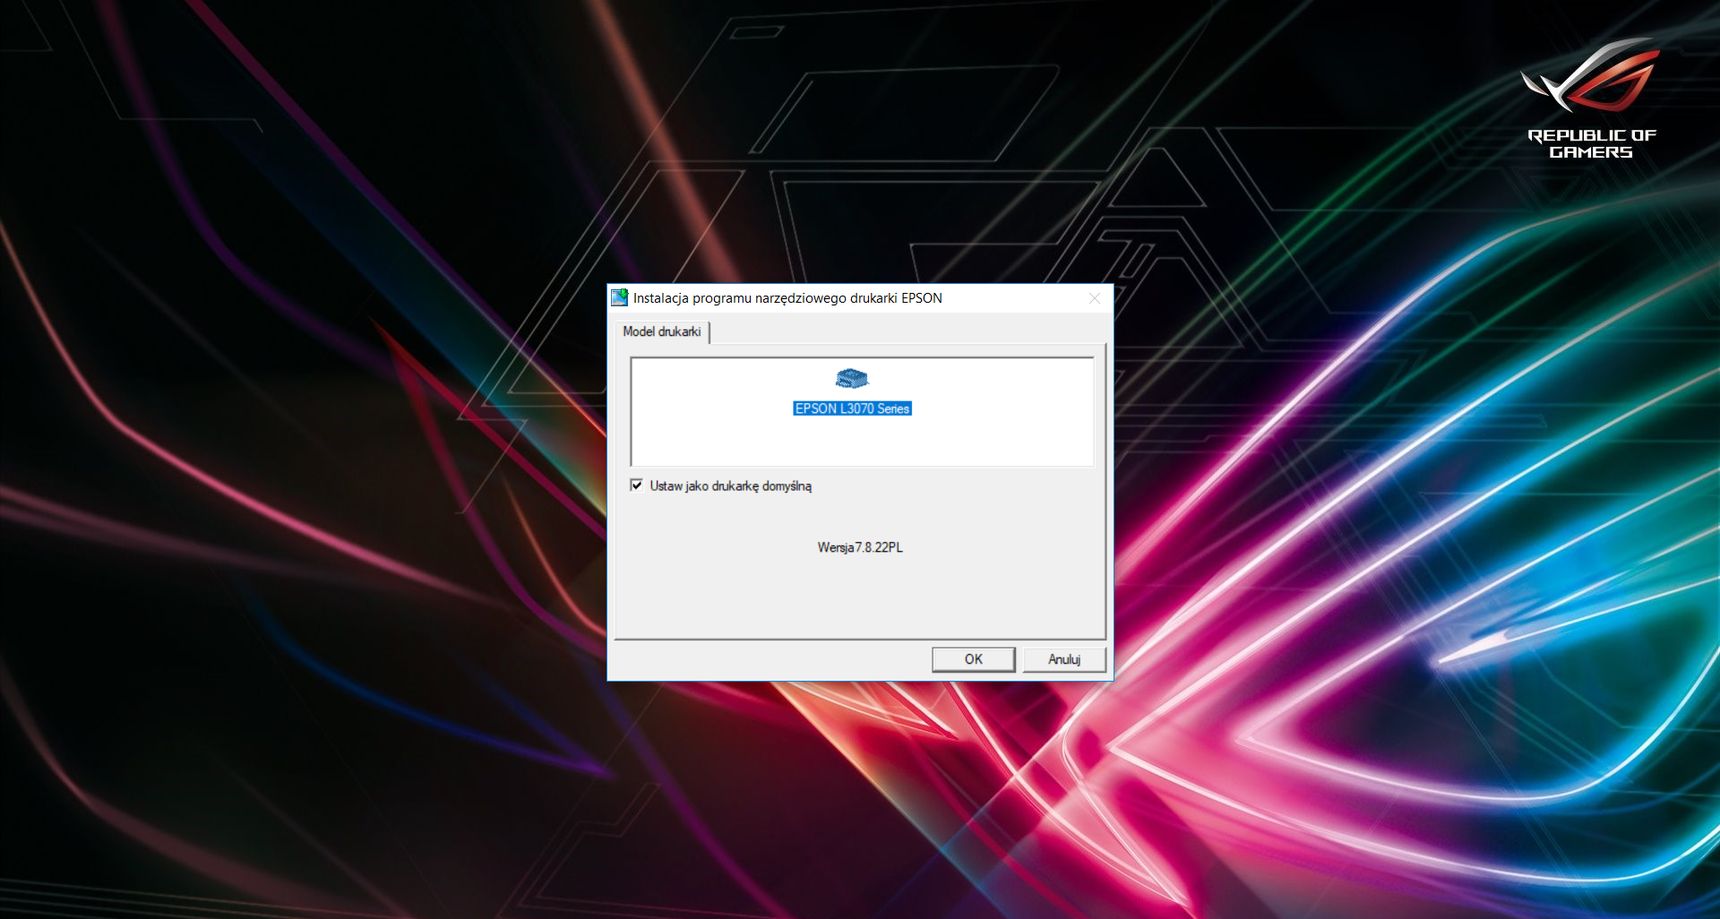The width and height of the screenshot is (1720, 919).
Task: Click the installer title bar icon
Action: pyautogui.click(x=620, y=298)
